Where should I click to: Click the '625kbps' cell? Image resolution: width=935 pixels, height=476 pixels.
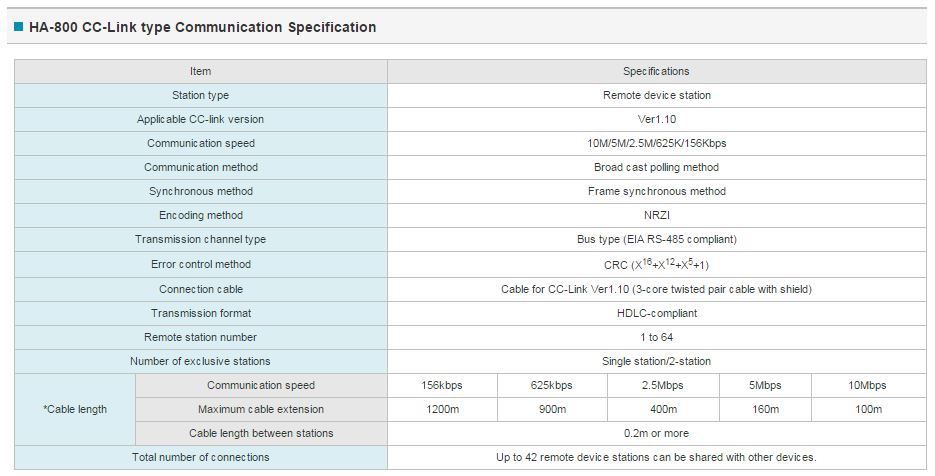tap(552, 385)
